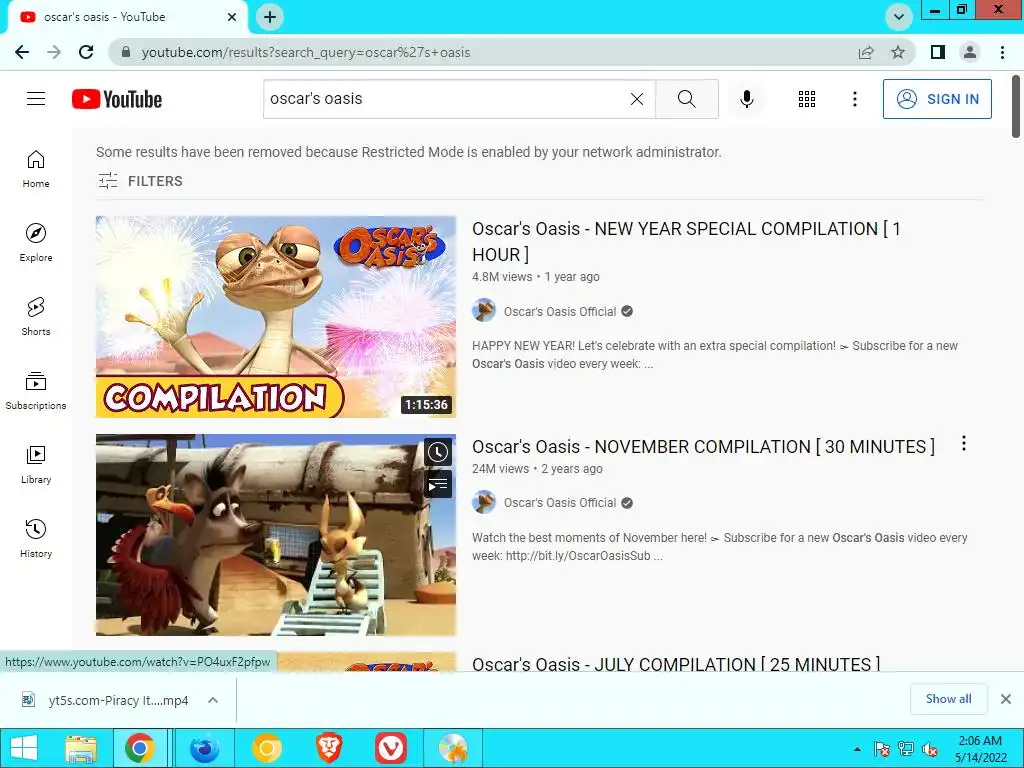This screenshot has width=1024, height=768.
Task: Launch Vivaldi browser from taskbar
Action: [x=391, y=748]
